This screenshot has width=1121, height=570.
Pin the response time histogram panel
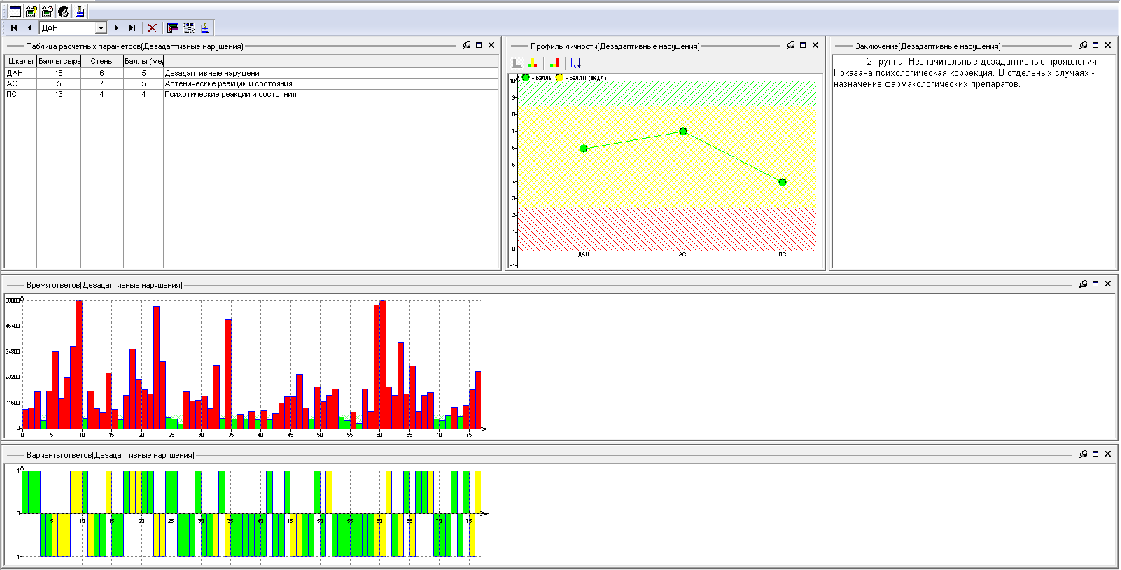1083,284
